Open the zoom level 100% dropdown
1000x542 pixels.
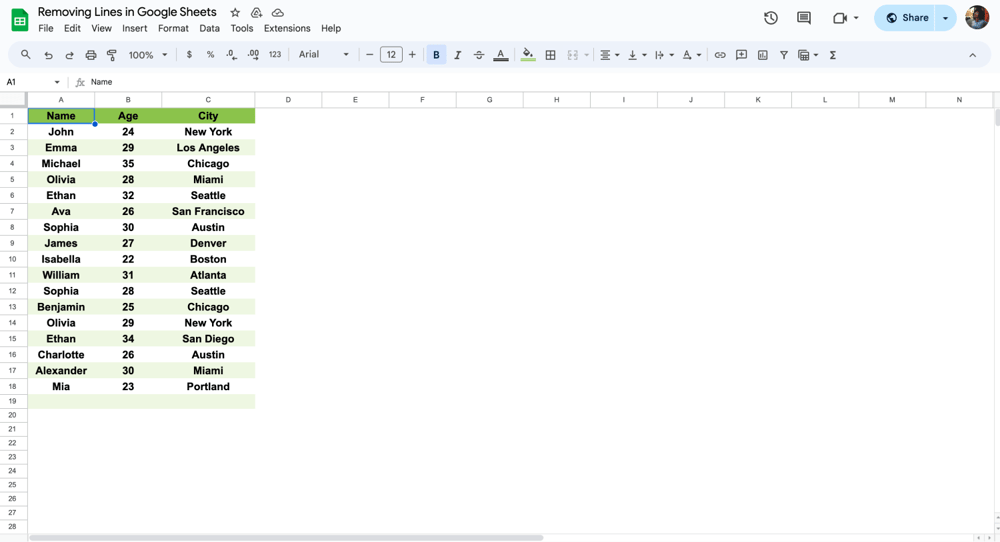pyautogui.click(x=148, y=55)
